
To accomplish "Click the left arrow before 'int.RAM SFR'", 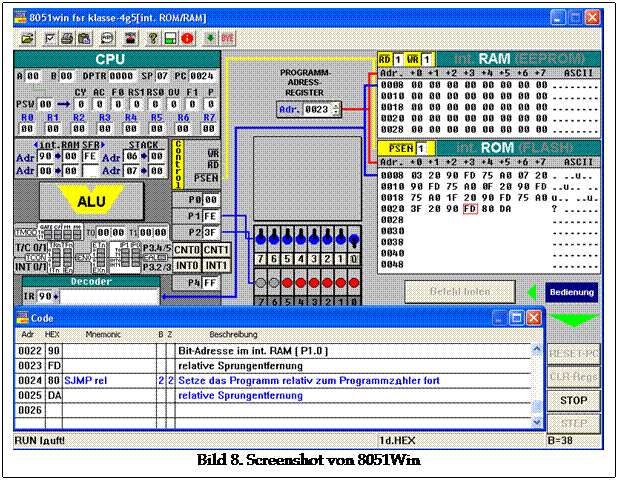I will 36,145.
